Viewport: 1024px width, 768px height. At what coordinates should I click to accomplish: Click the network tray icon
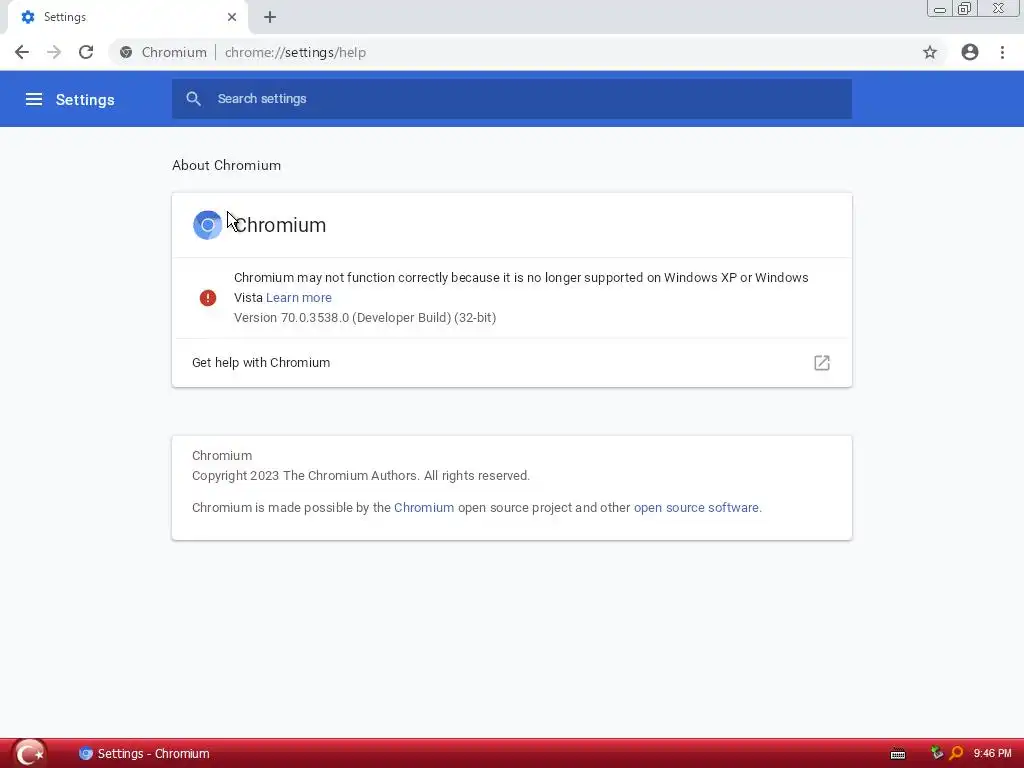[x=936, y=753]
